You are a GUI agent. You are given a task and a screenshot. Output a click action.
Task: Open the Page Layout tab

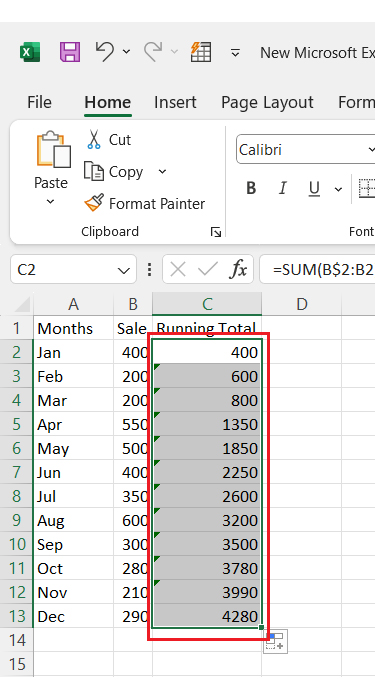coord(267,102)
